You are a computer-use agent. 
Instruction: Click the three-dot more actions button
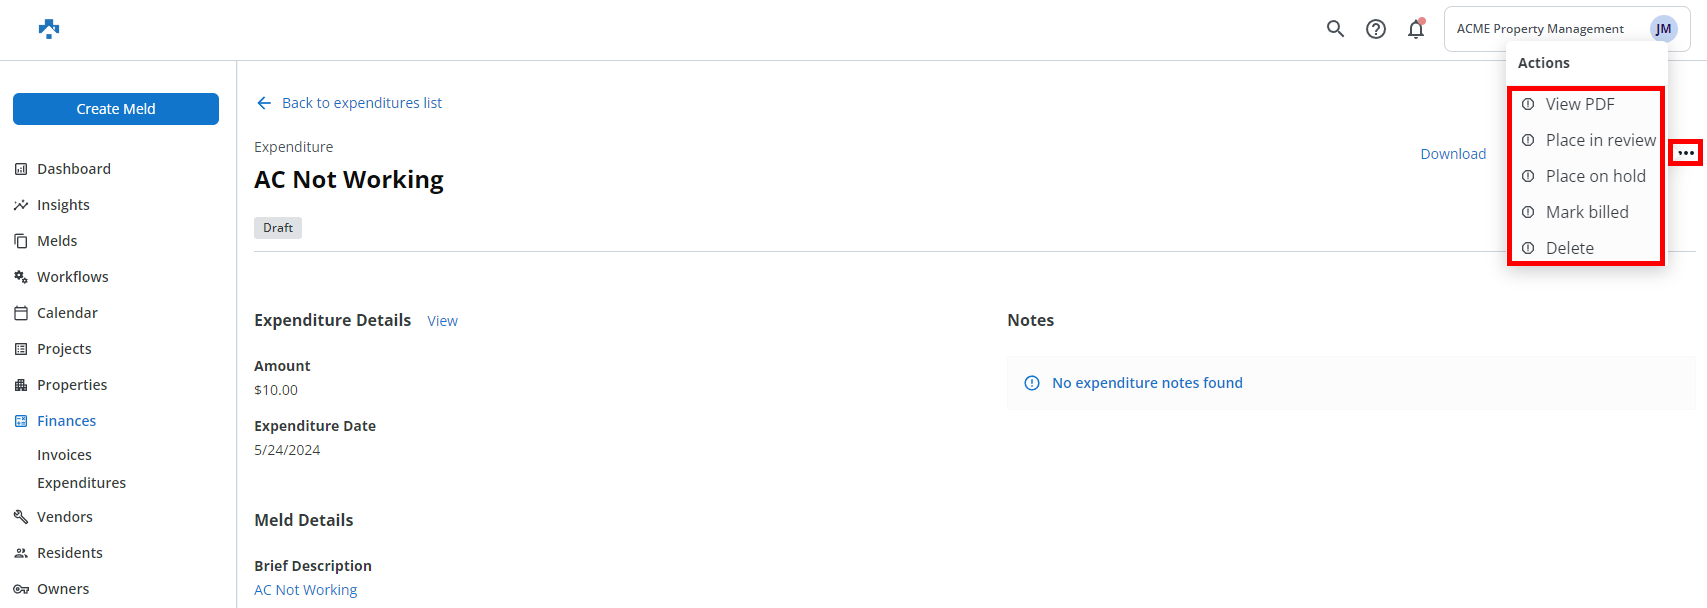[1686, 153]
